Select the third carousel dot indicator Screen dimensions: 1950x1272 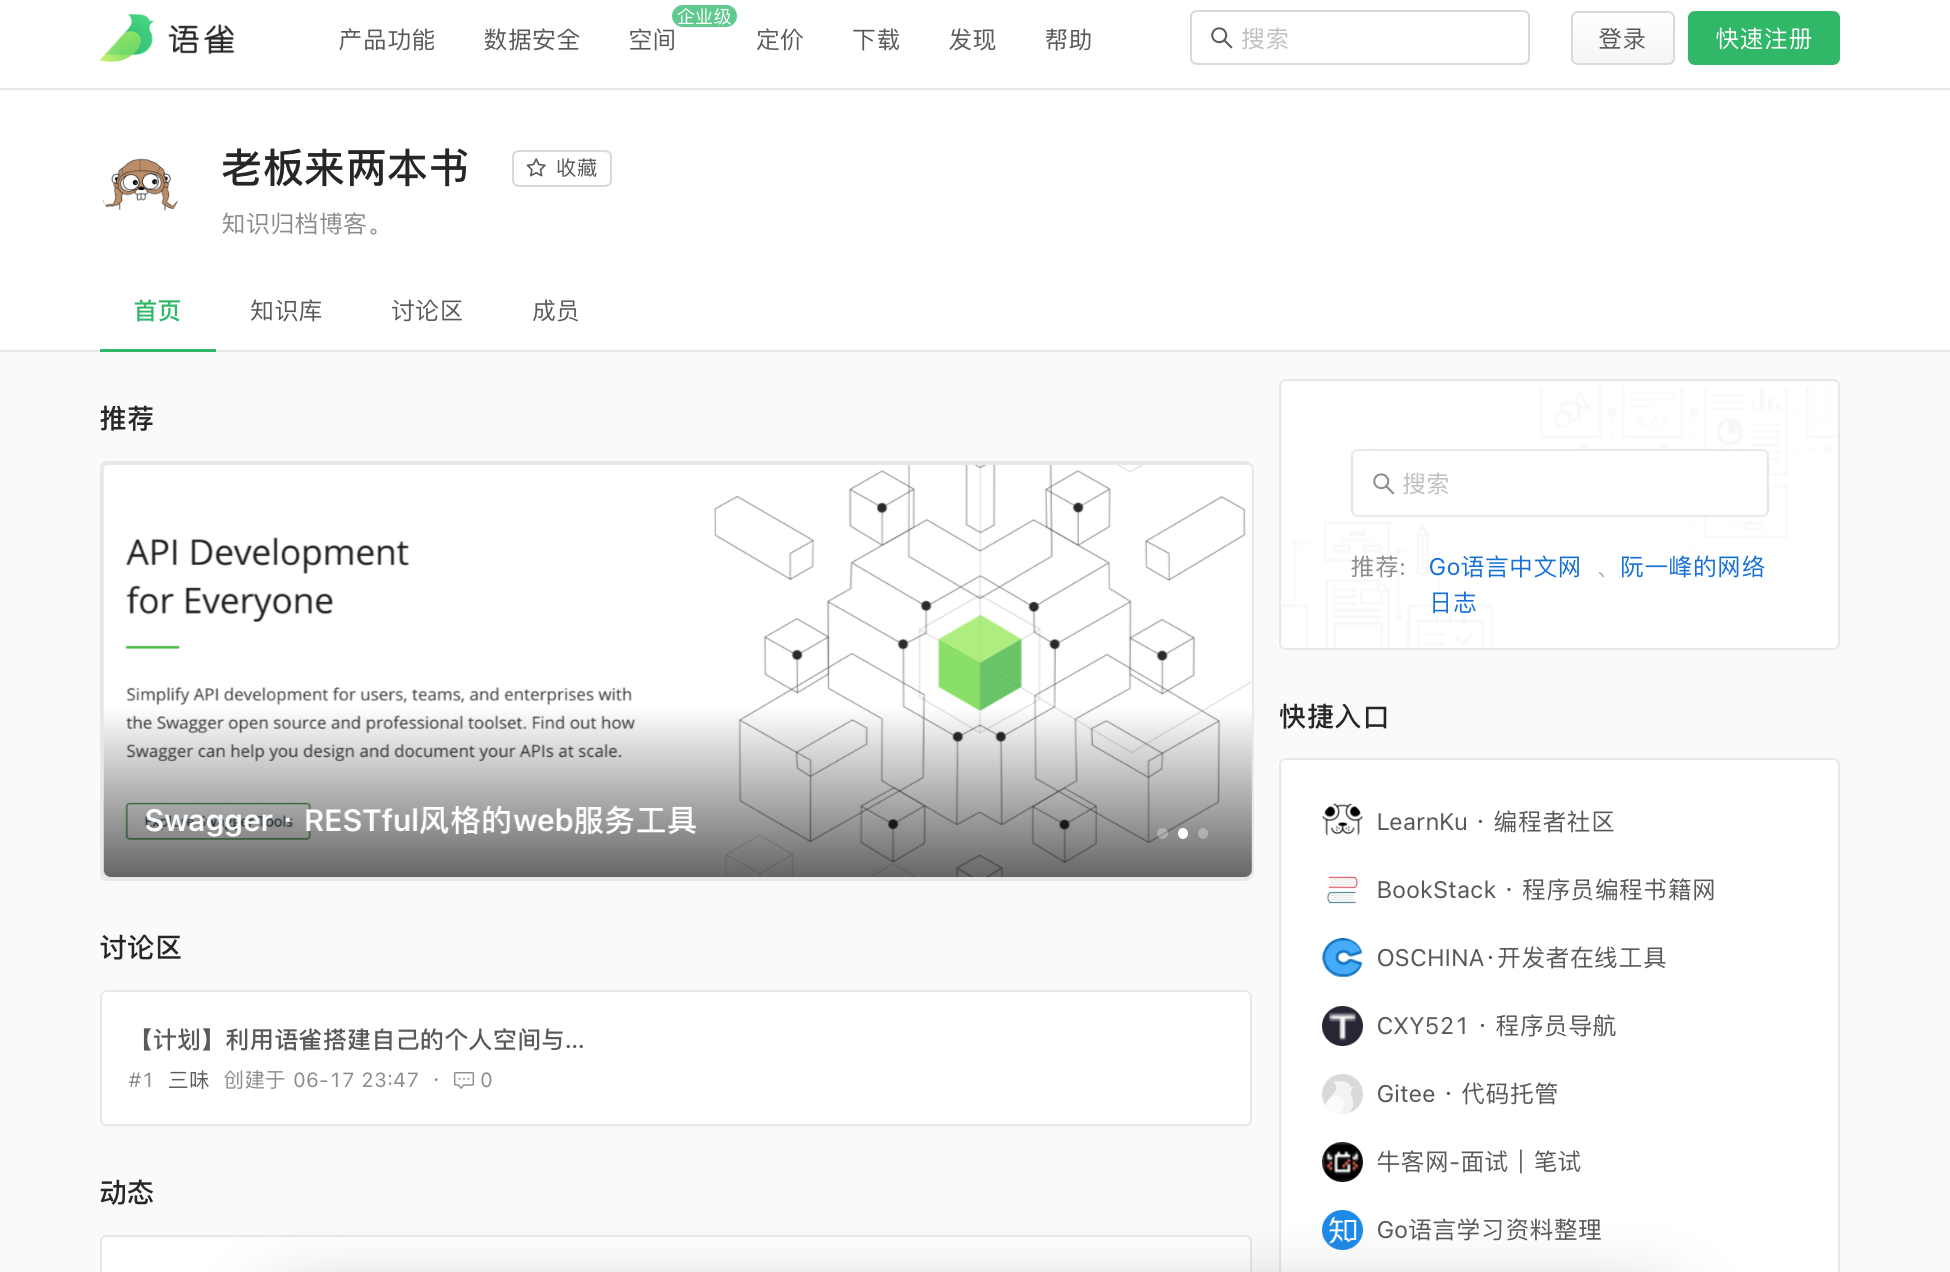(1203, 833)
